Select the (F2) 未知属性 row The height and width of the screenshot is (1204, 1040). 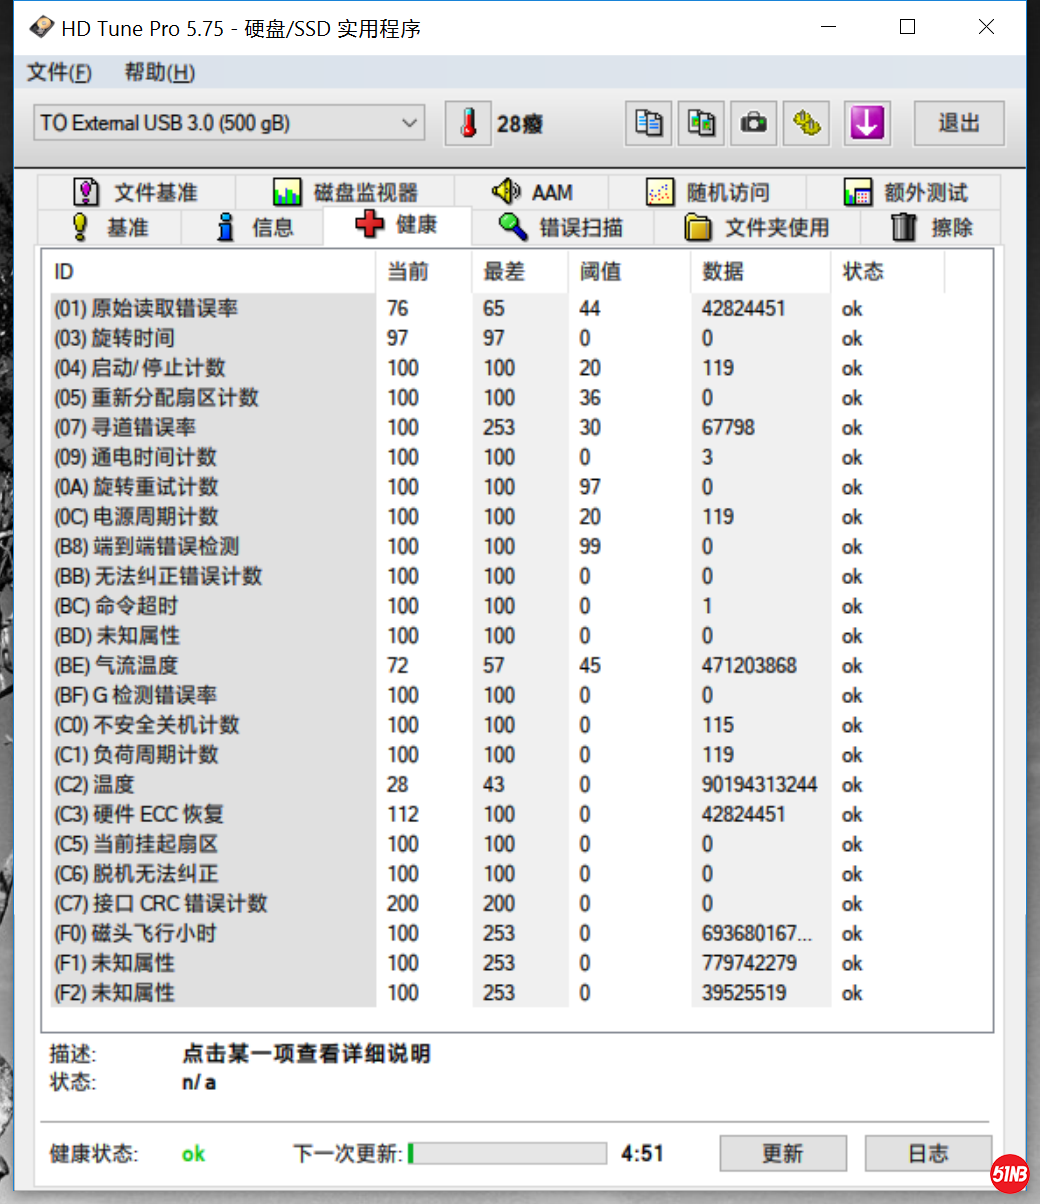click(x=497, y=993)
